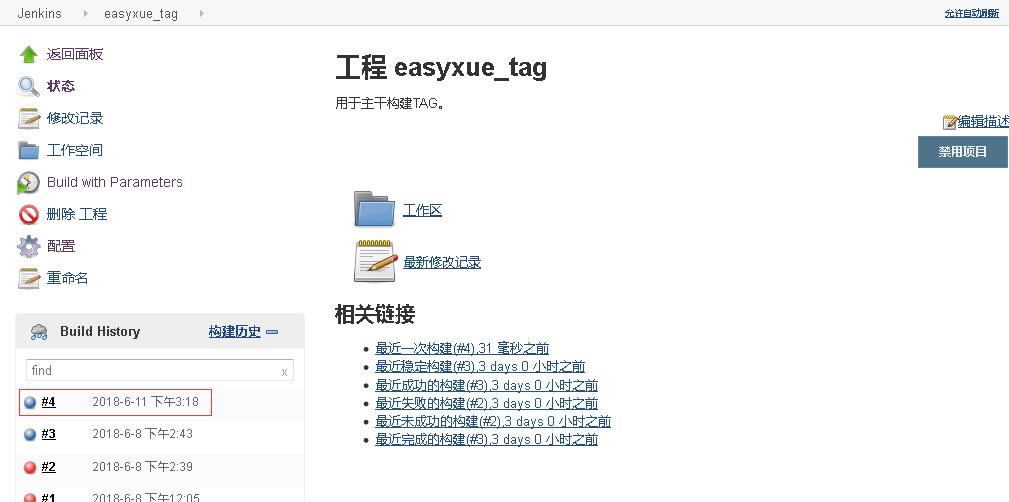Viewport: 1009px width, 502px height.
Task: Select 状态 in the sidebar
Action: tap(60, 86)
